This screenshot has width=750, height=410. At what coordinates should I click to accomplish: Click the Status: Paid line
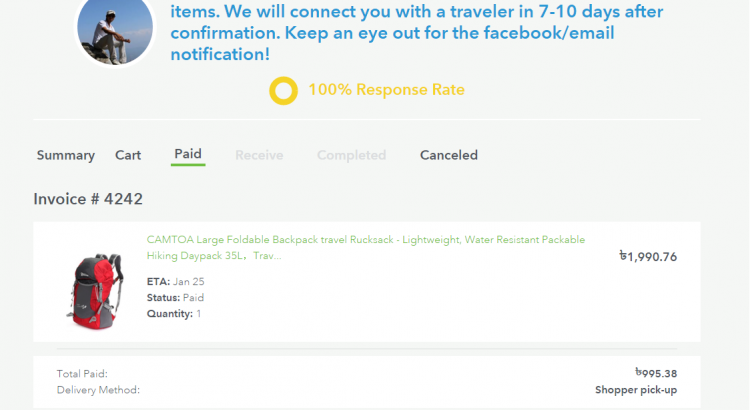pyautogui.click(x=175, y=298)
